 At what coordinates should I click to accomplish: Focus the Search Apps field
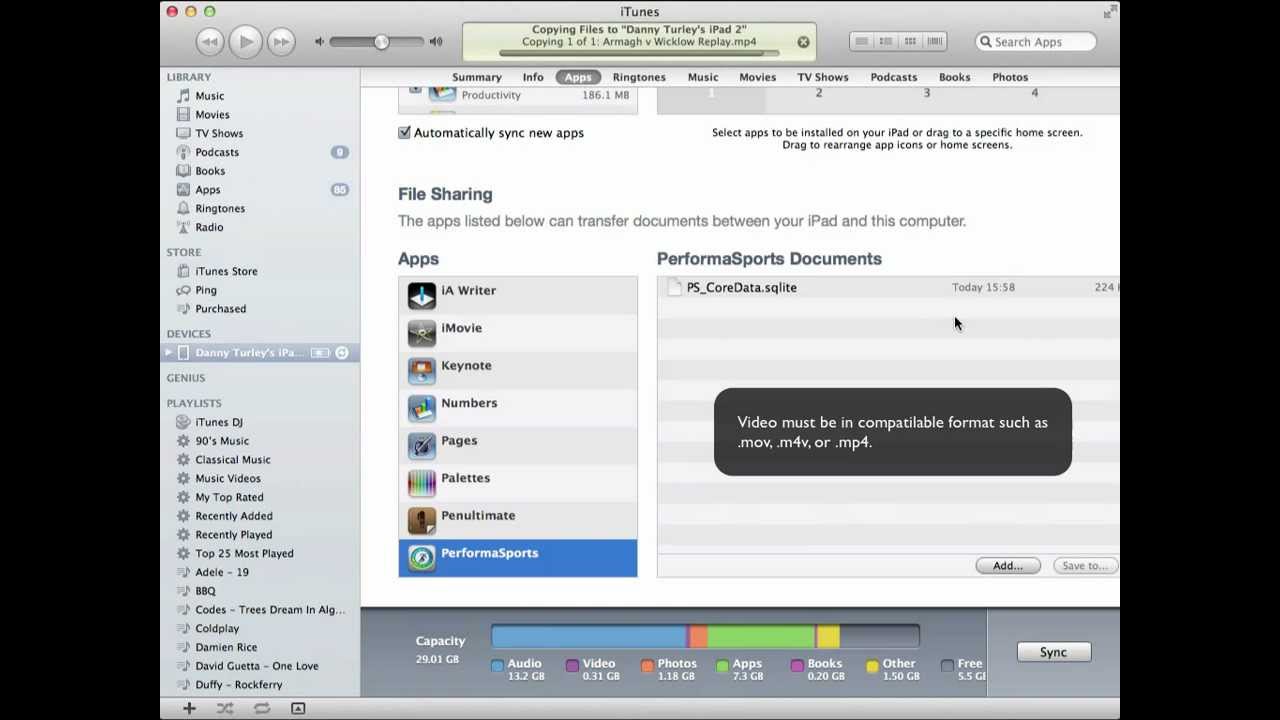[x=1036, y=42]
